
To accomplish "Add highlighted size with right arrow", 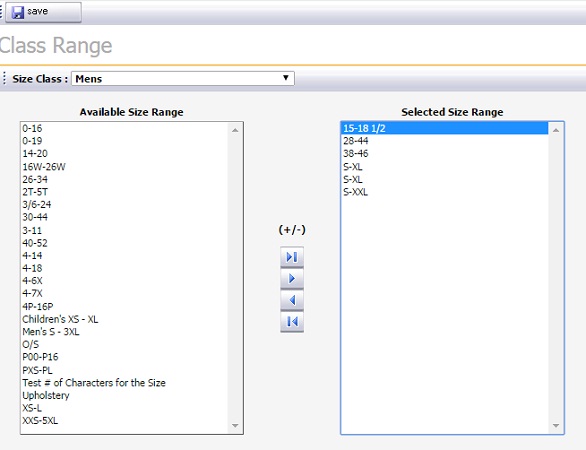I will pos(292,278).
